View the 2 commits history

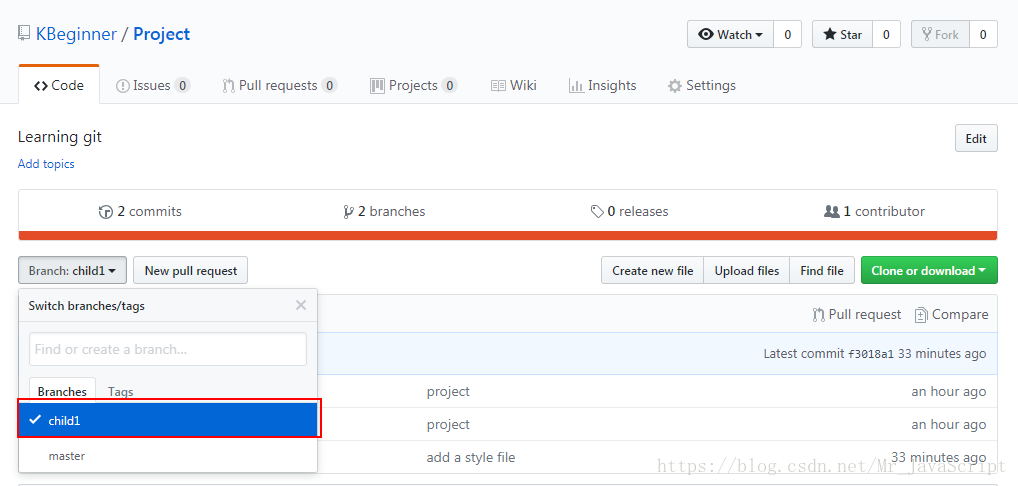click(140, 211)
